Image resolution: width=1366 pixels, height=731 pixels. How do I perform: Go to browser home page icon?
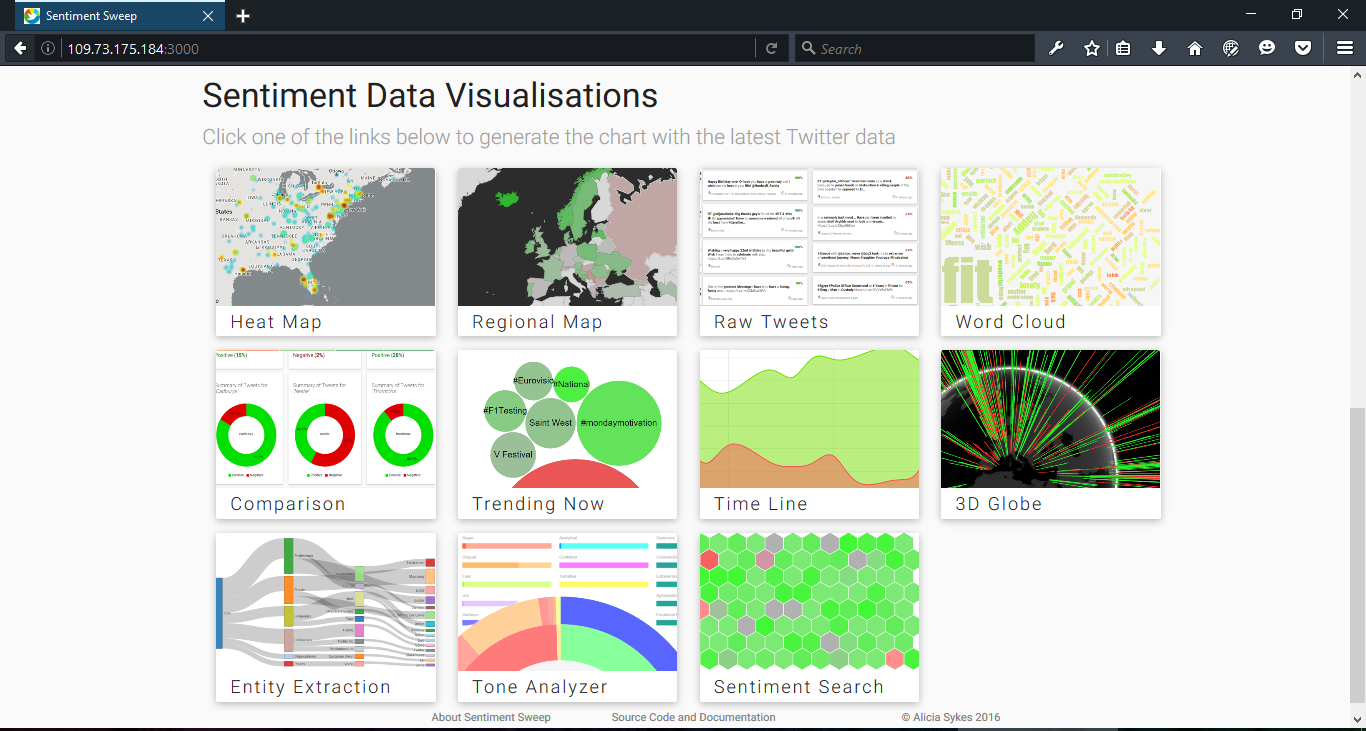point(1195,48)
